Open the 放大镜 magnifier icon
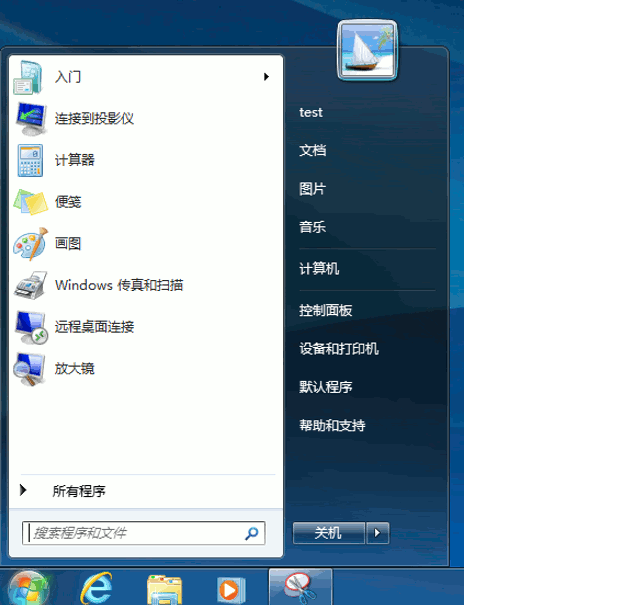This screenshot has height=605, width=640. point(29,369)
